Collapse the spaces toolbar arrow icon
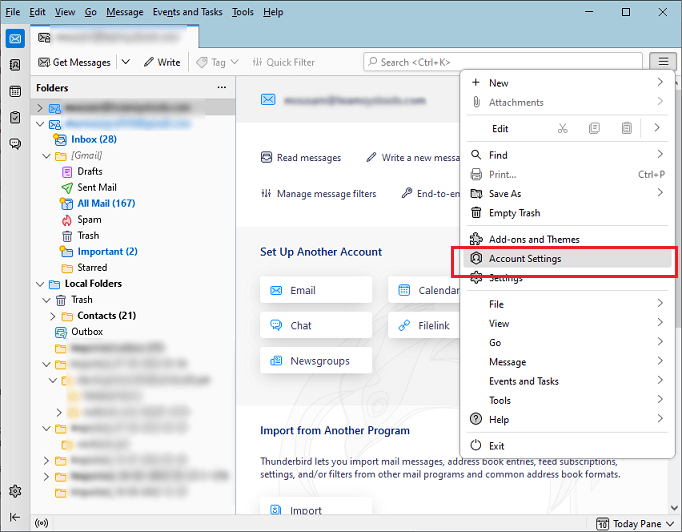Image resolution: width=682 pixels, height=532 pixels. click(15, 517)
